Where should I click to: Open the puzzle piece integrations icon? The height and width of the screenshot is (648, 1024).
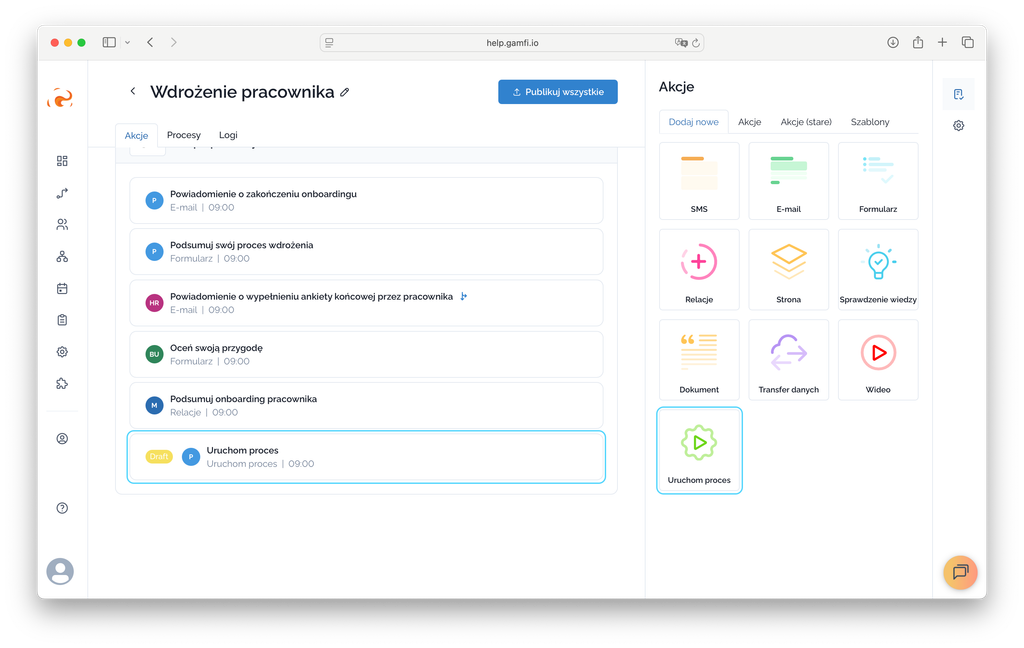coord(62,384)
